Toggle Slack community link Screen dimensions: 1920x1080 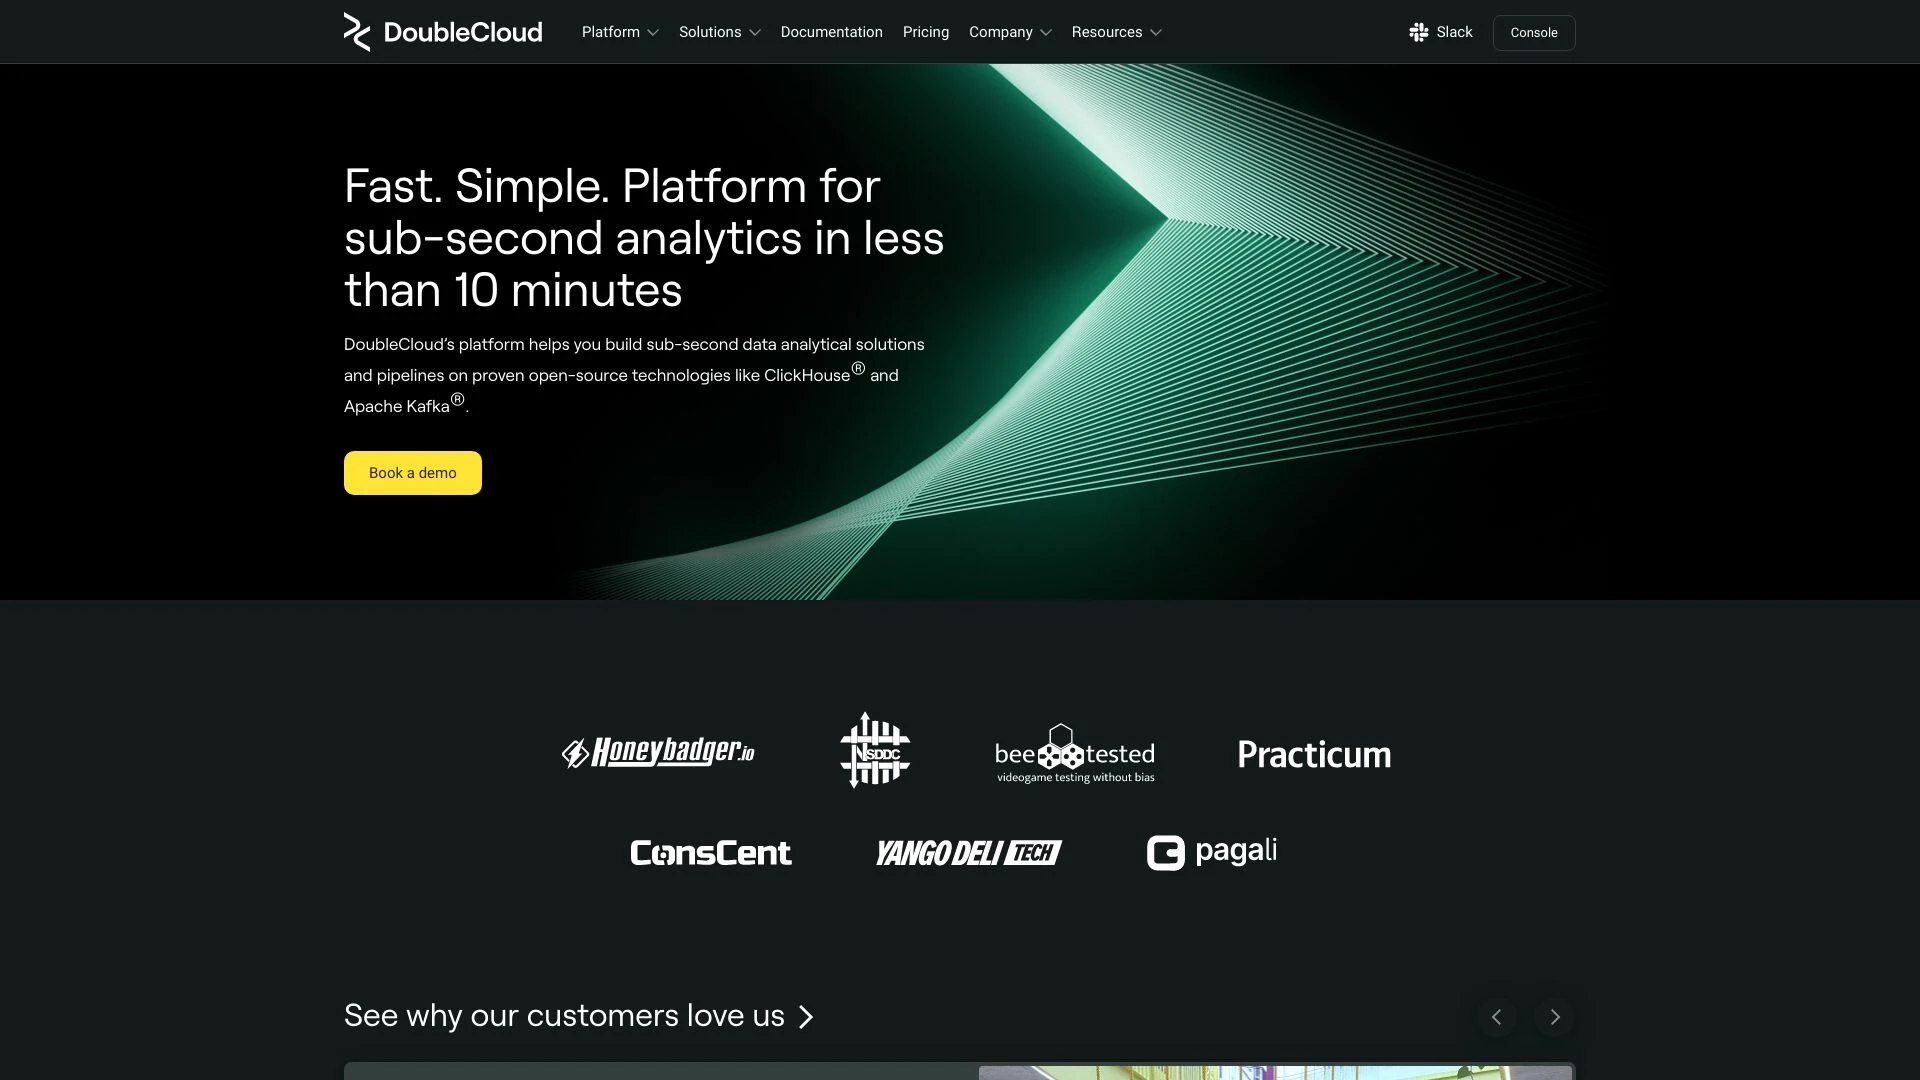[x=1440, y=32]
